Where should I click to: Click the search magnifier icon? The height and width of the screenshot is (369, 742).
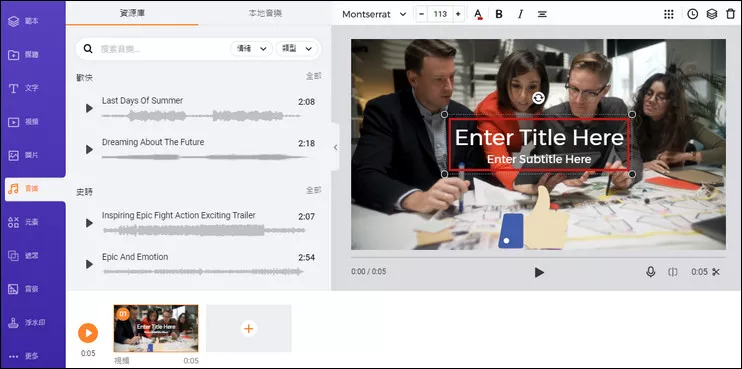(x=88, y=49)
